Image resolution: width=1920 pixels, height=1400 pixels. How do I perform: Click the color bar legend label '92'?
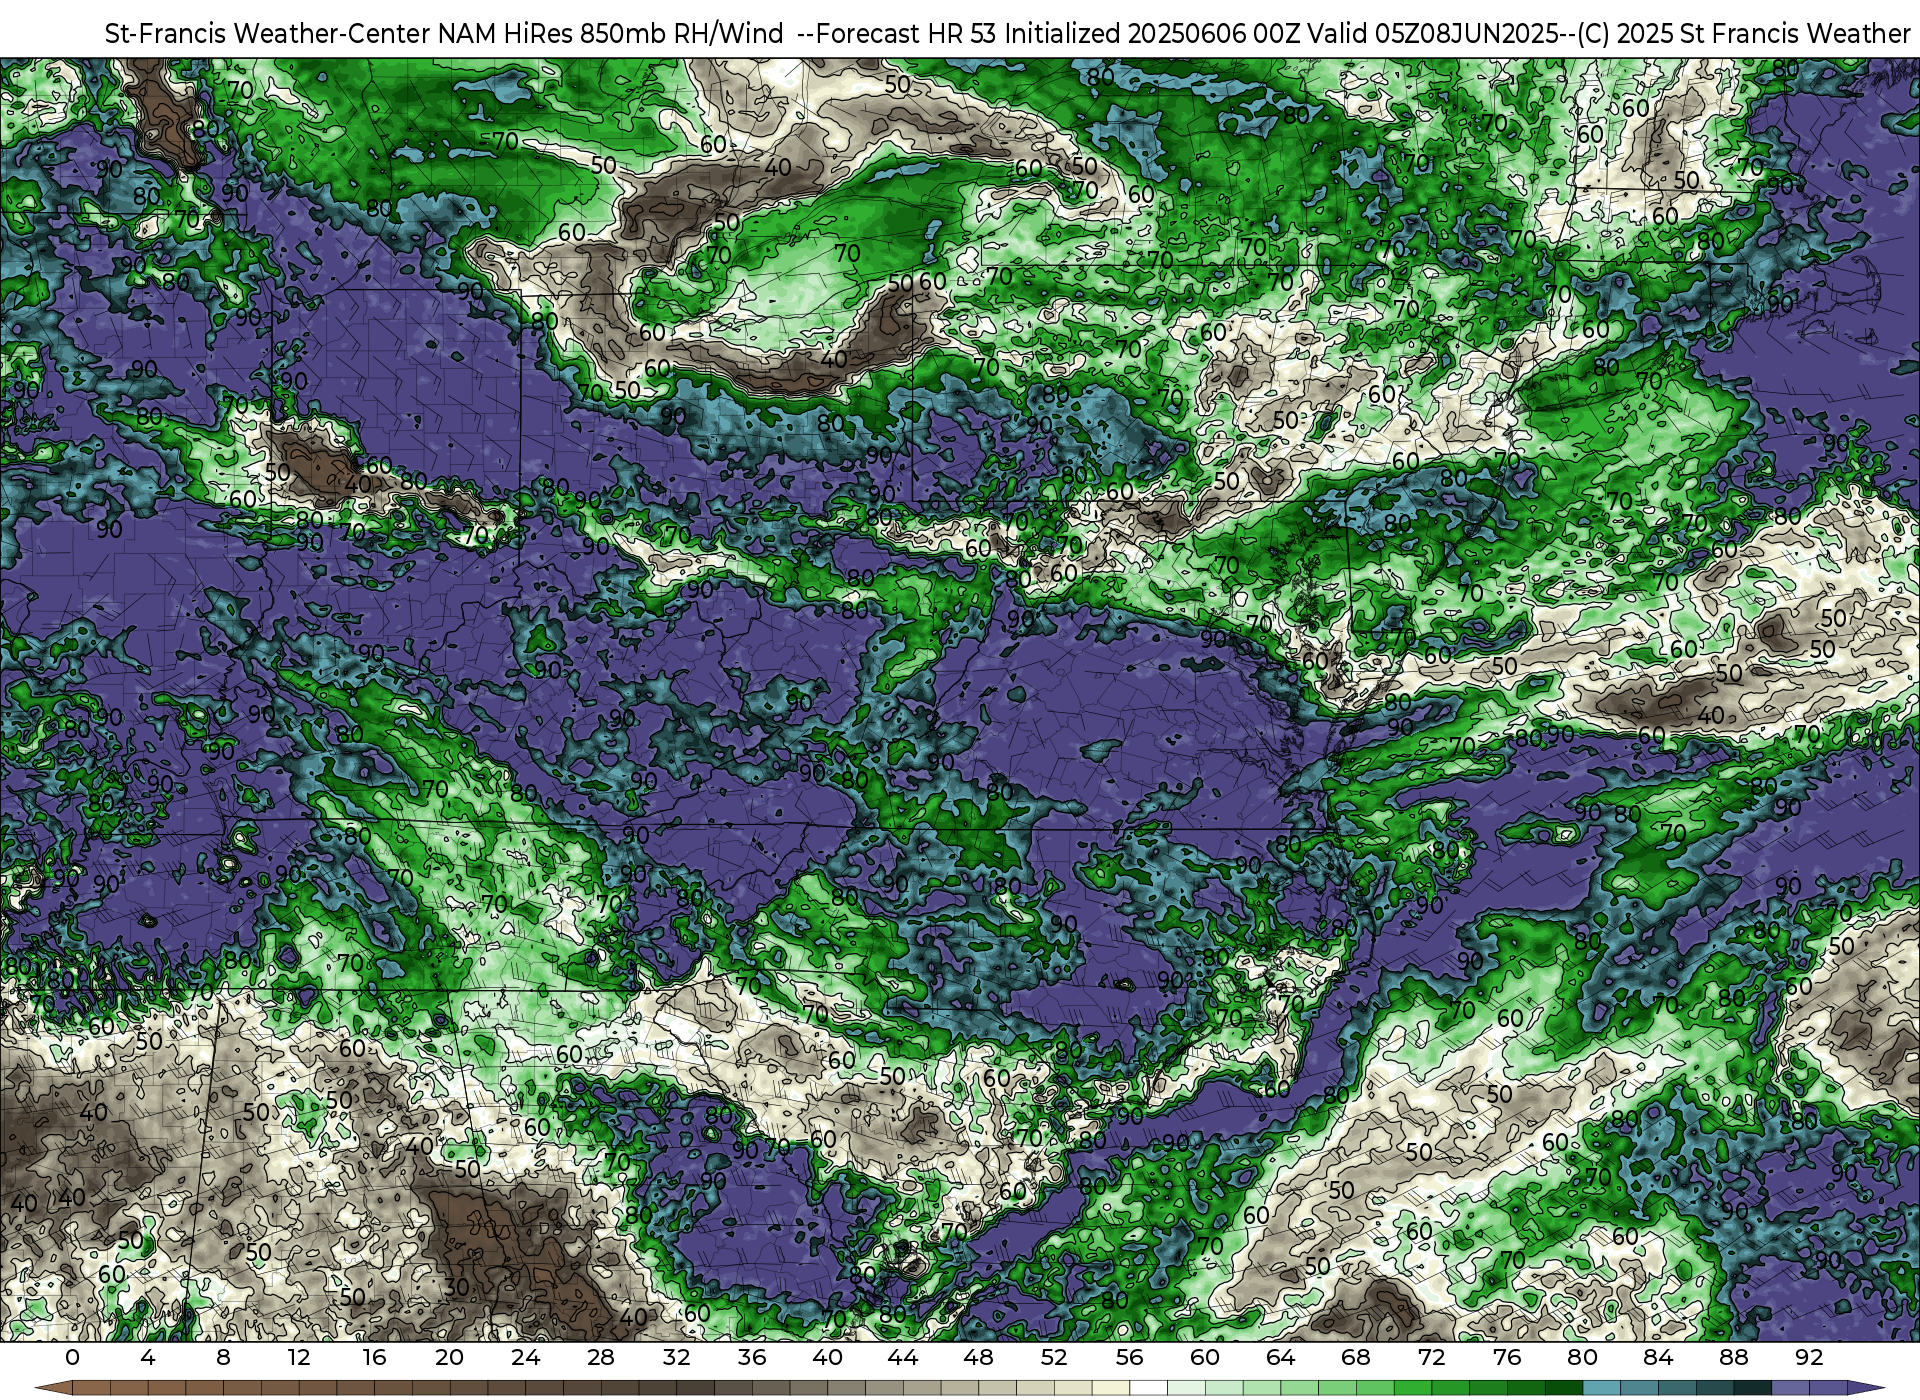(x=1809, y=1357)
